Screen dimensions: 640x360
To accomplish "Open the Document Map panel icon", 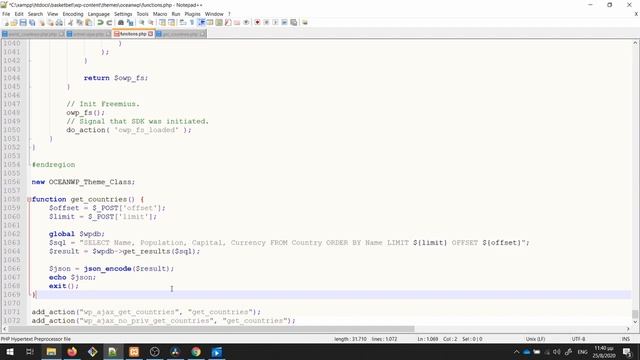I will [219, 22].
